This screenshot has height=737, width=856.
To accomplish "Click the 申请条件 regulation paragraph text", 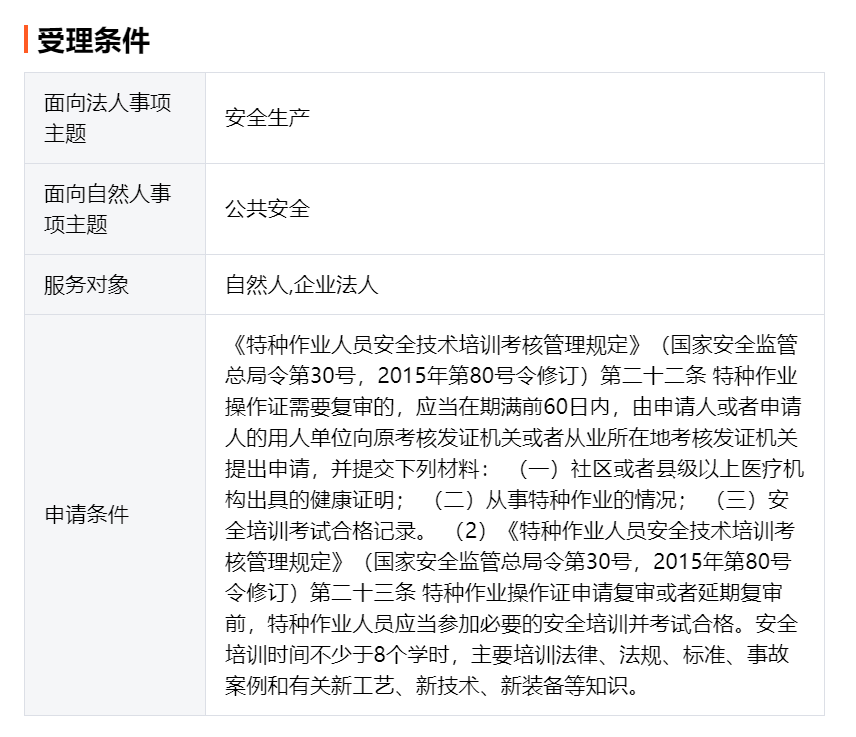I will tap(514, 515).
